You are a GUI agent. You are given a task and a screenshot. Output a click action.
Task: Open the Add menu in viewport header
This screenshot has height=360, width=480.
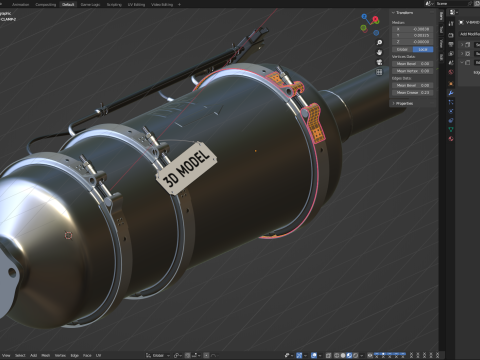(x=33, y=356)
